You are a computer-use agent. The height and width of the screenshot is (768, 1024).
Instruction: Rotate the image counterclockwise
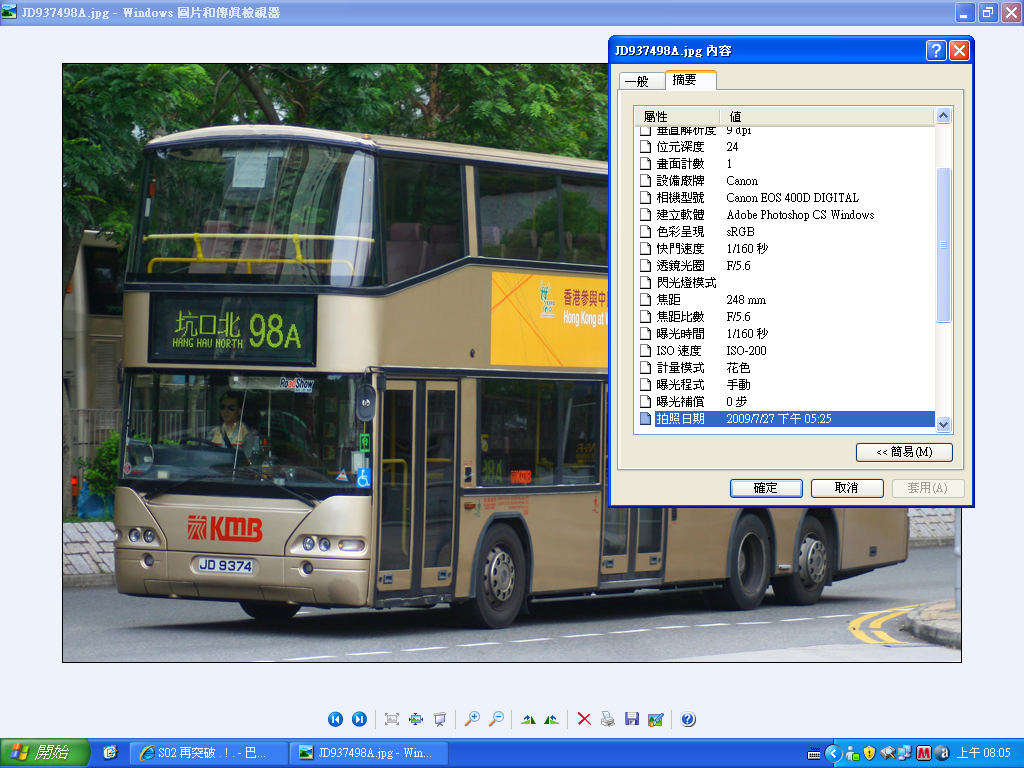(552, 719)
